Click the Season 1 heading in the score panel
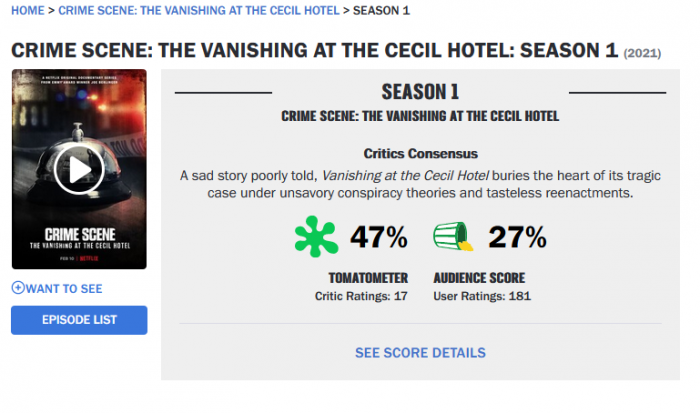The height and width of the screenshot is (413, 700). [420, 92]
